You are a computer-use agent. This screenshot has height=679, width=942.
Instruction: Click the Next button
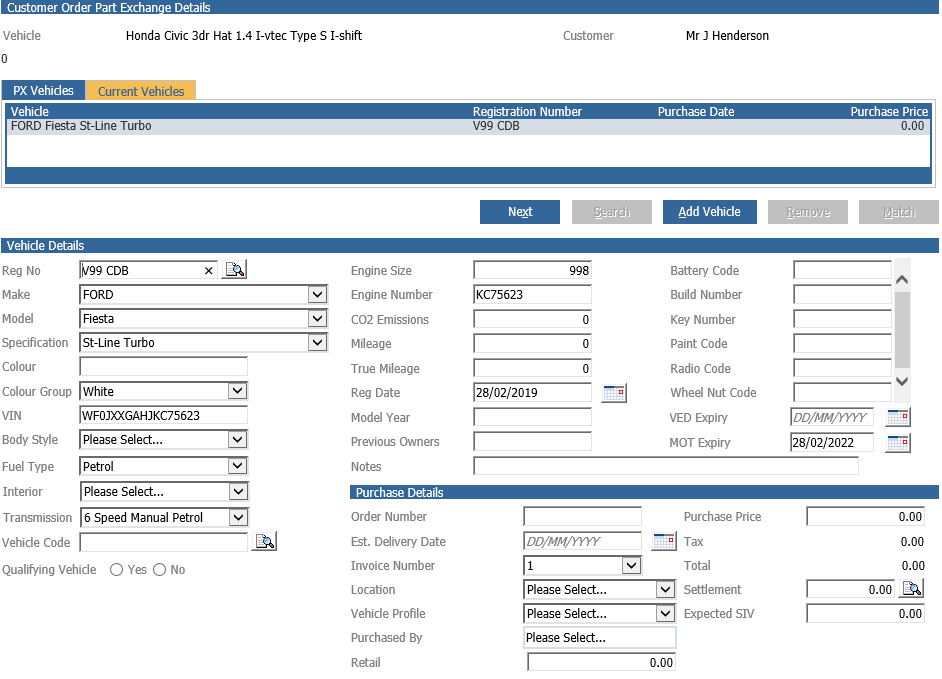520,212
